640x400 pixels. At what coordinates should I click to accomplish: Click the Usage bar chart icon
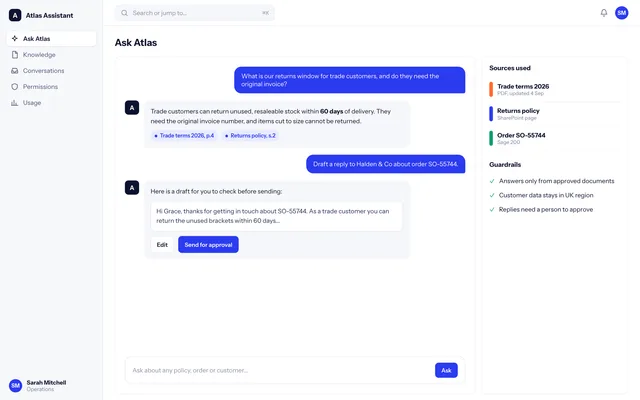[15, 103]
